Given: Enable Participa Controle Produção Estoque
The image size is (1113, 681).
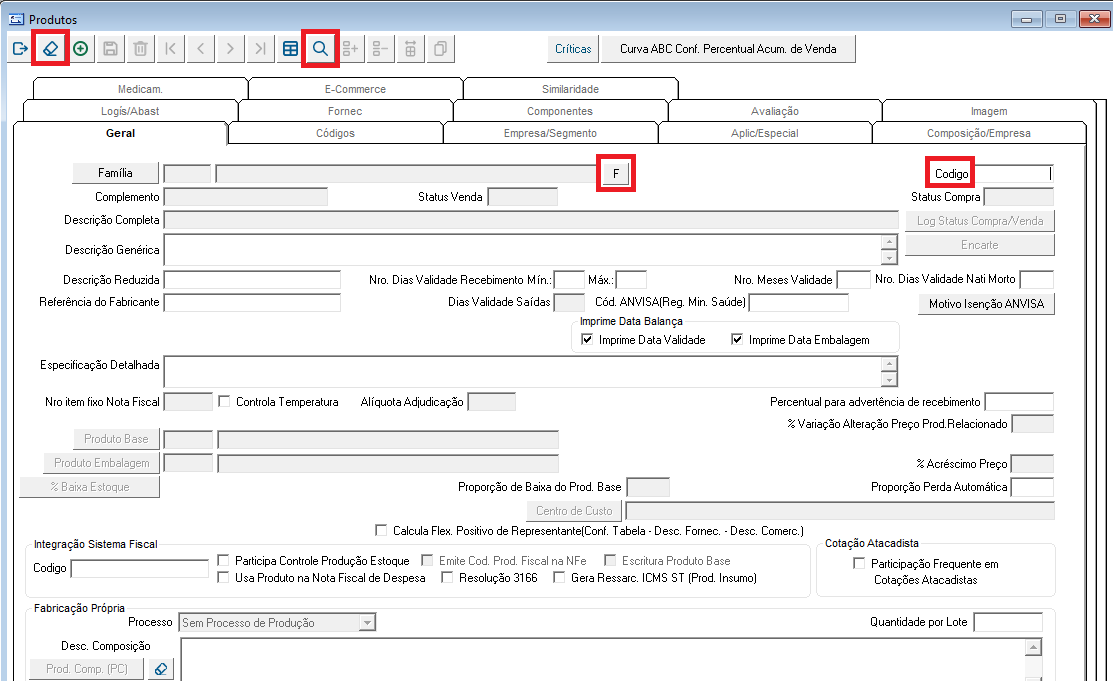Looking at the screenshot, I should pyautogui.click(x=223, y=560).
